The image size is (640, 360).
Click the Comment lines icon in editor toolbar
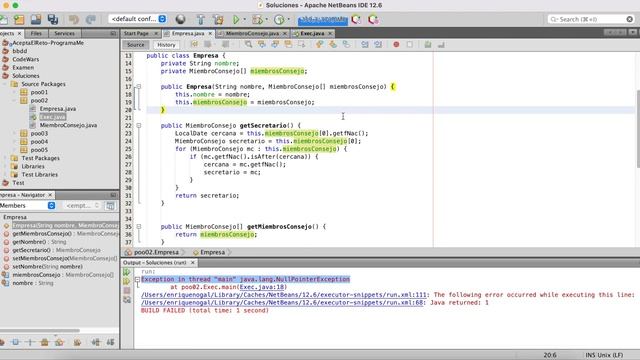tap(428, 44)
